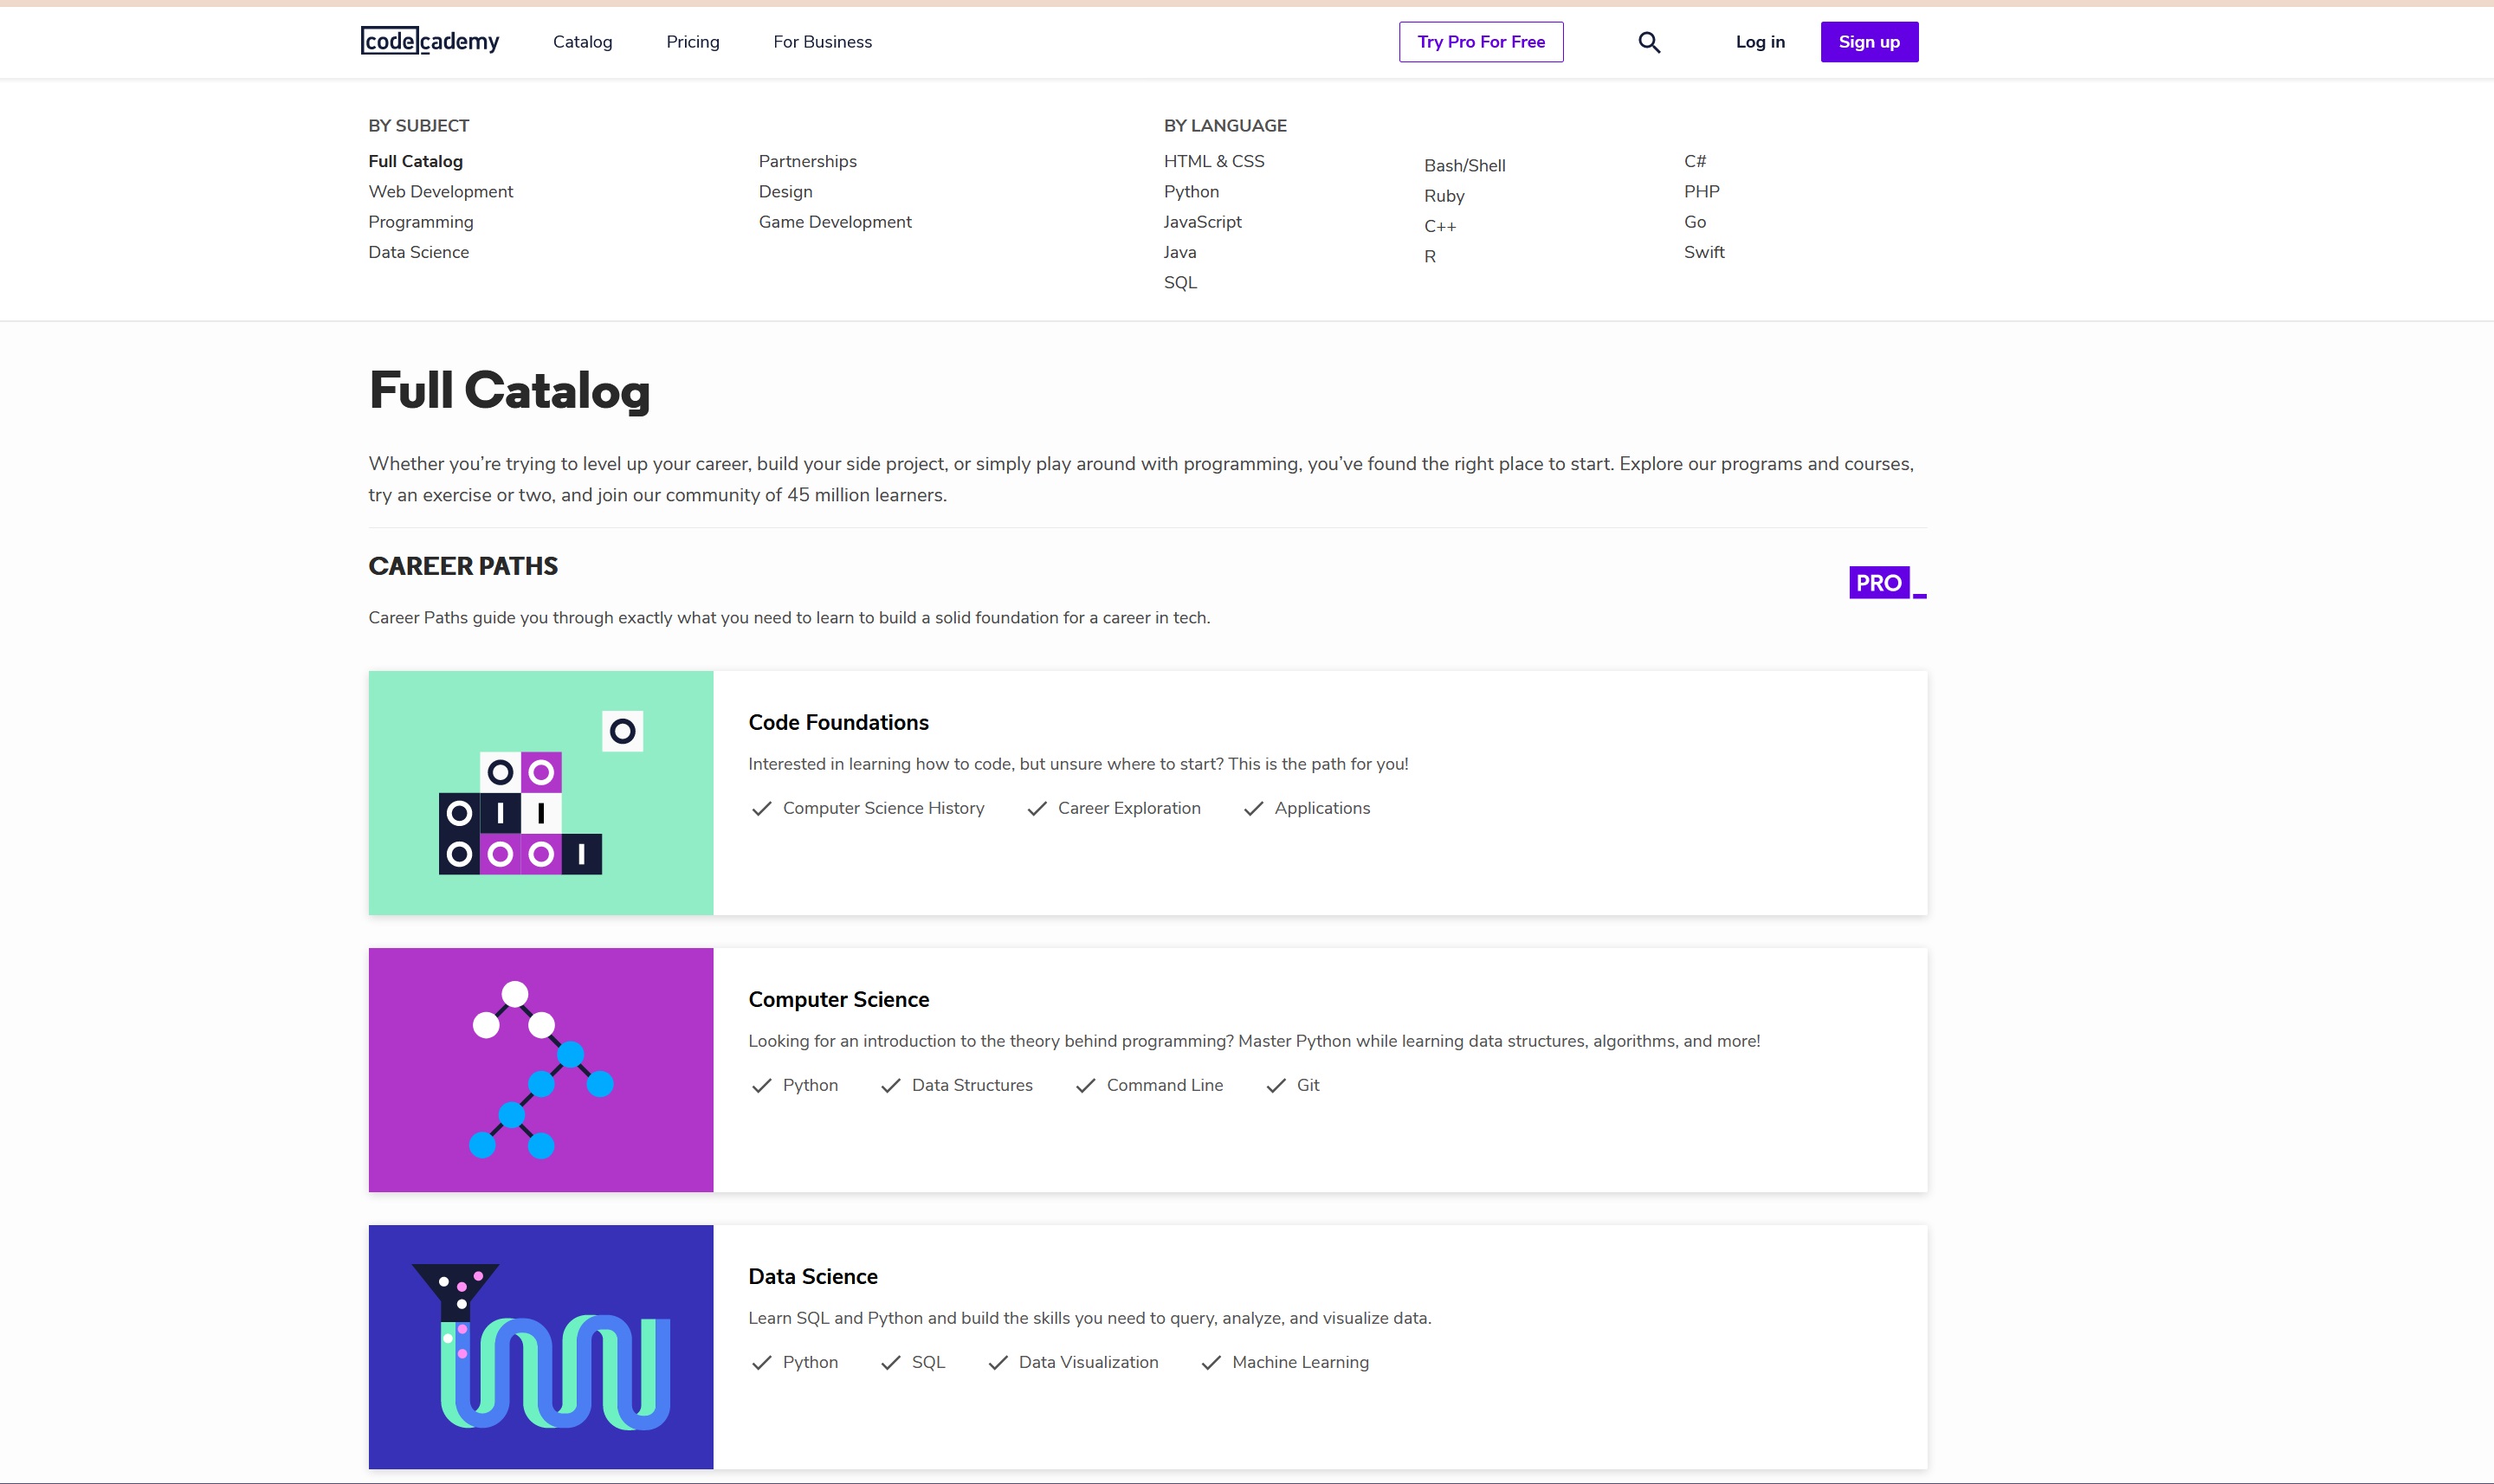Open the Data Science funnel thumbnail
The height and width of the screenshot is (1484, 2494).
coord(541,1347)
